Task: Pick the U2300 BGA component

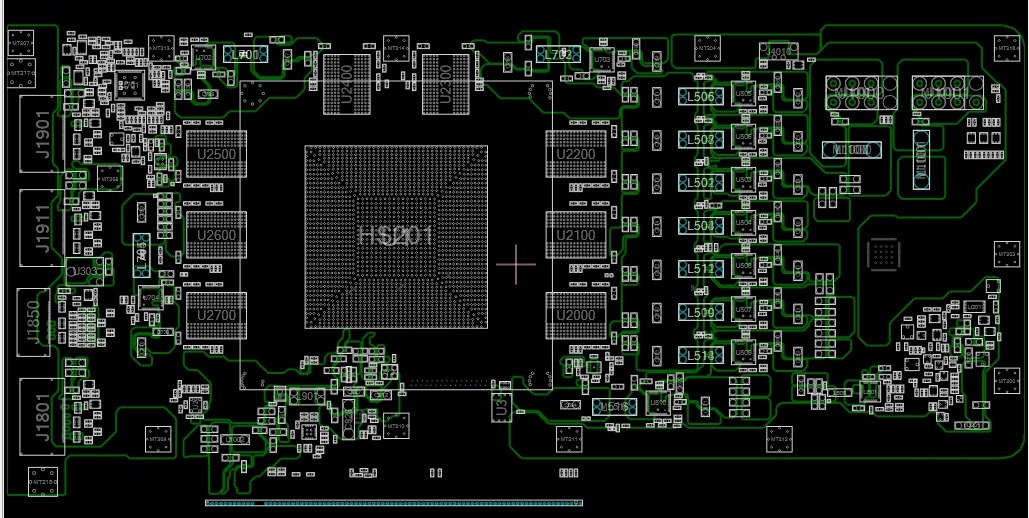Action: click(446, 84)
